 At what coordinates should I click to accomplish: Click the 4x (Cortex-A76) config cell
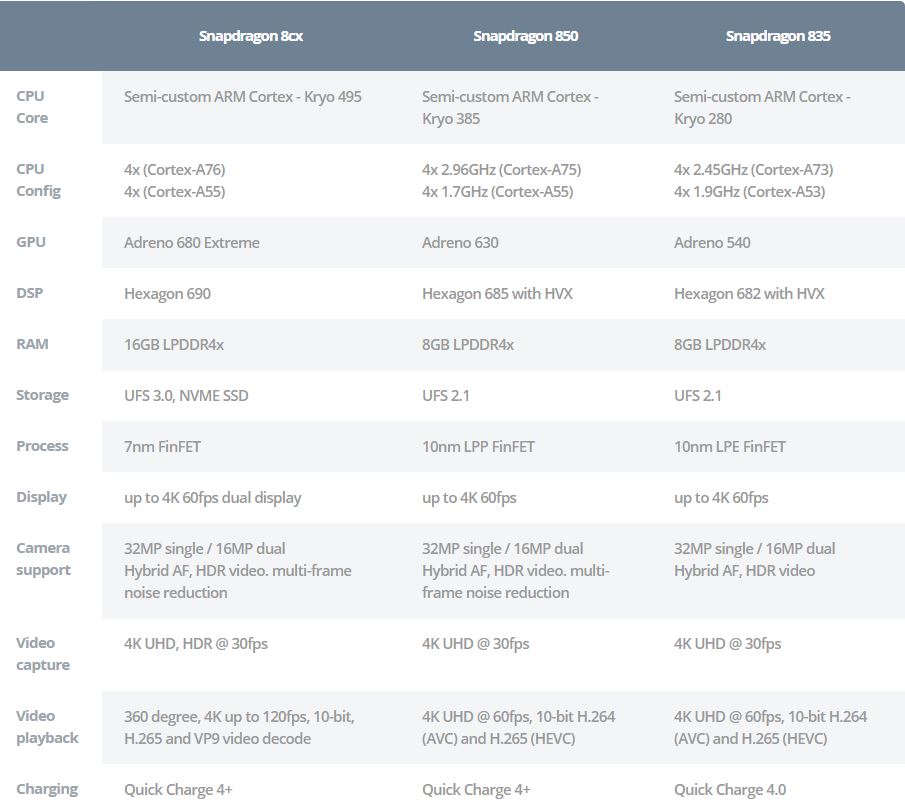click(x=174, y=181)
